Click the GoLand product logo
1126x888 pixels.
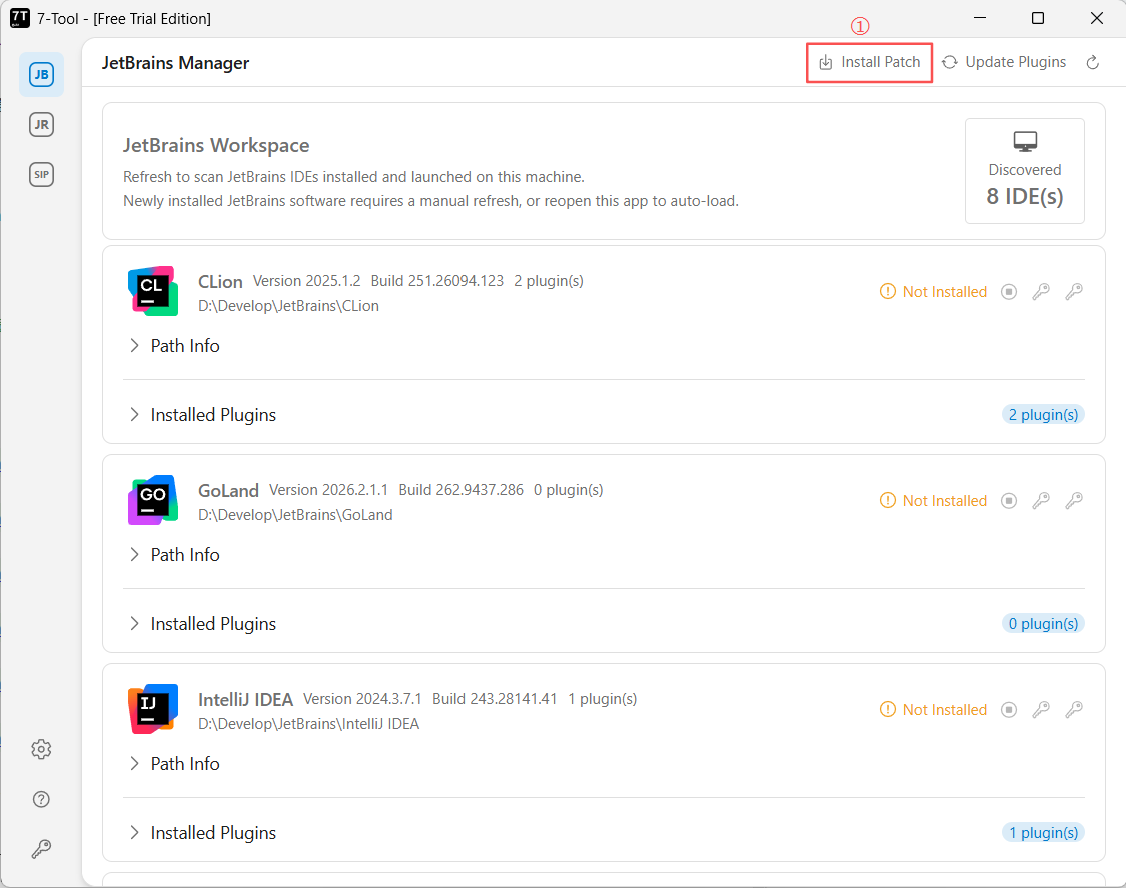click(153, 500)
